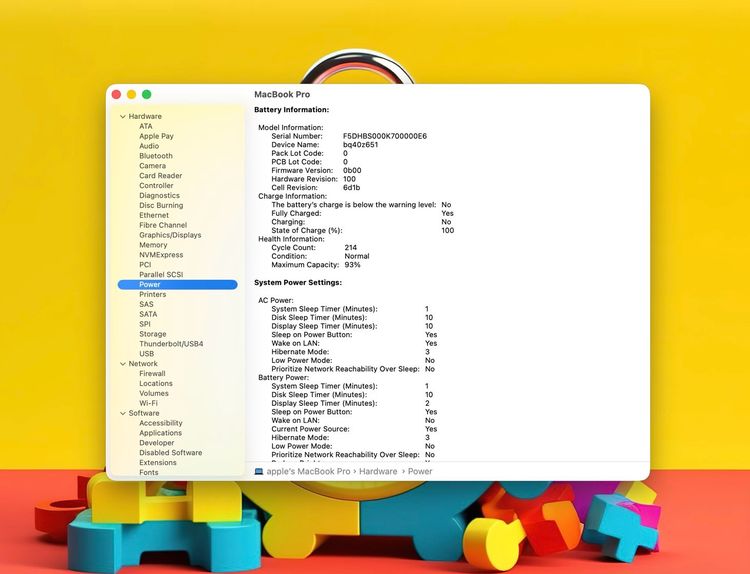Click the laptop icon in path bar
Screen dimensions: 750x574
pyautogui.click(x=259, y=471)
